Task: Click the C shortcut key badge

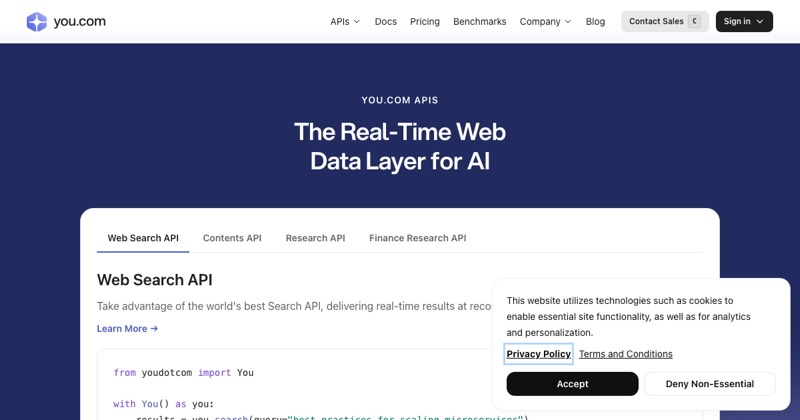Action: pos(694,21)
